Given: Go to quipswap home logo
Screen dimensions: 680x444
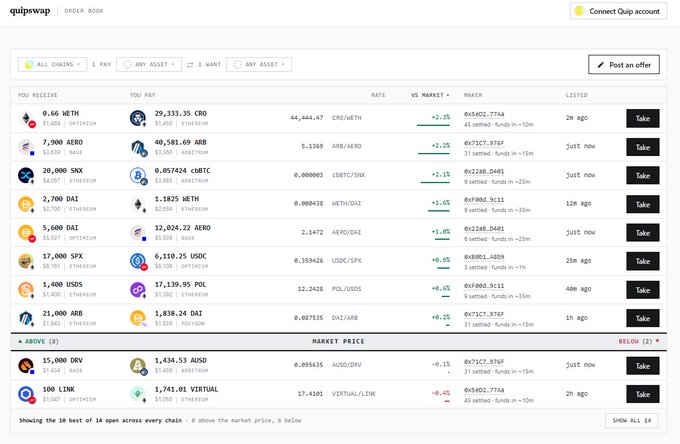Looking at the screenshot, I should [30, 10].
